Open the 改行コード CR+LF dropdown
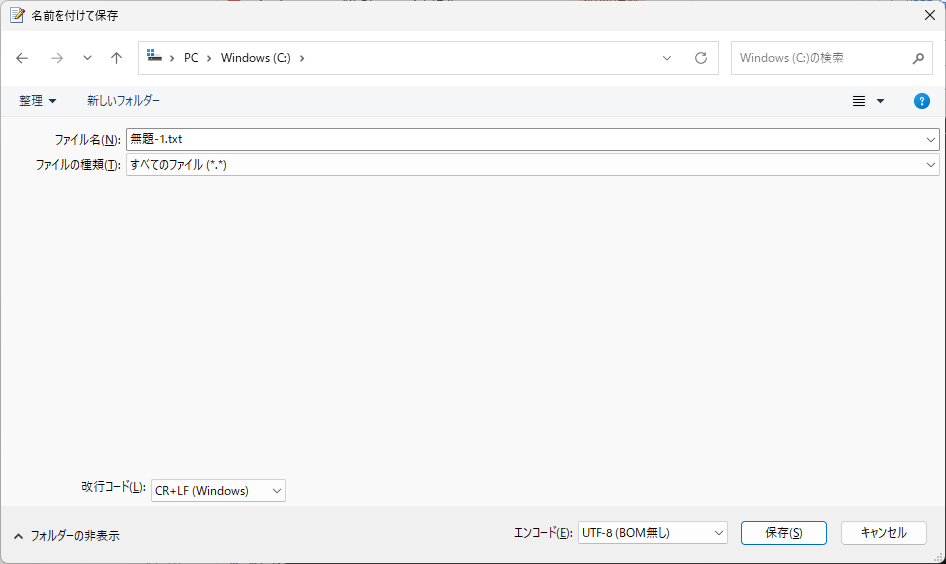This screenshot has width=946, height=564. pos(218,490)
